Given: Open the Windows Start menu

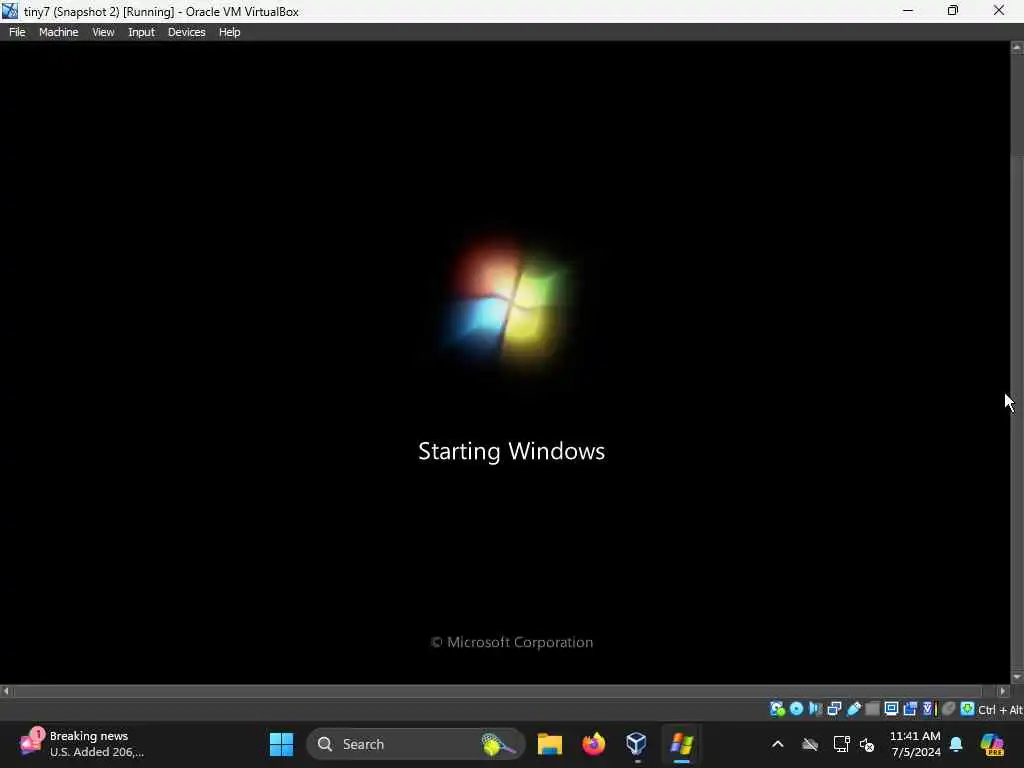Looking at the screenshot, I should click(x=281, y=744).
